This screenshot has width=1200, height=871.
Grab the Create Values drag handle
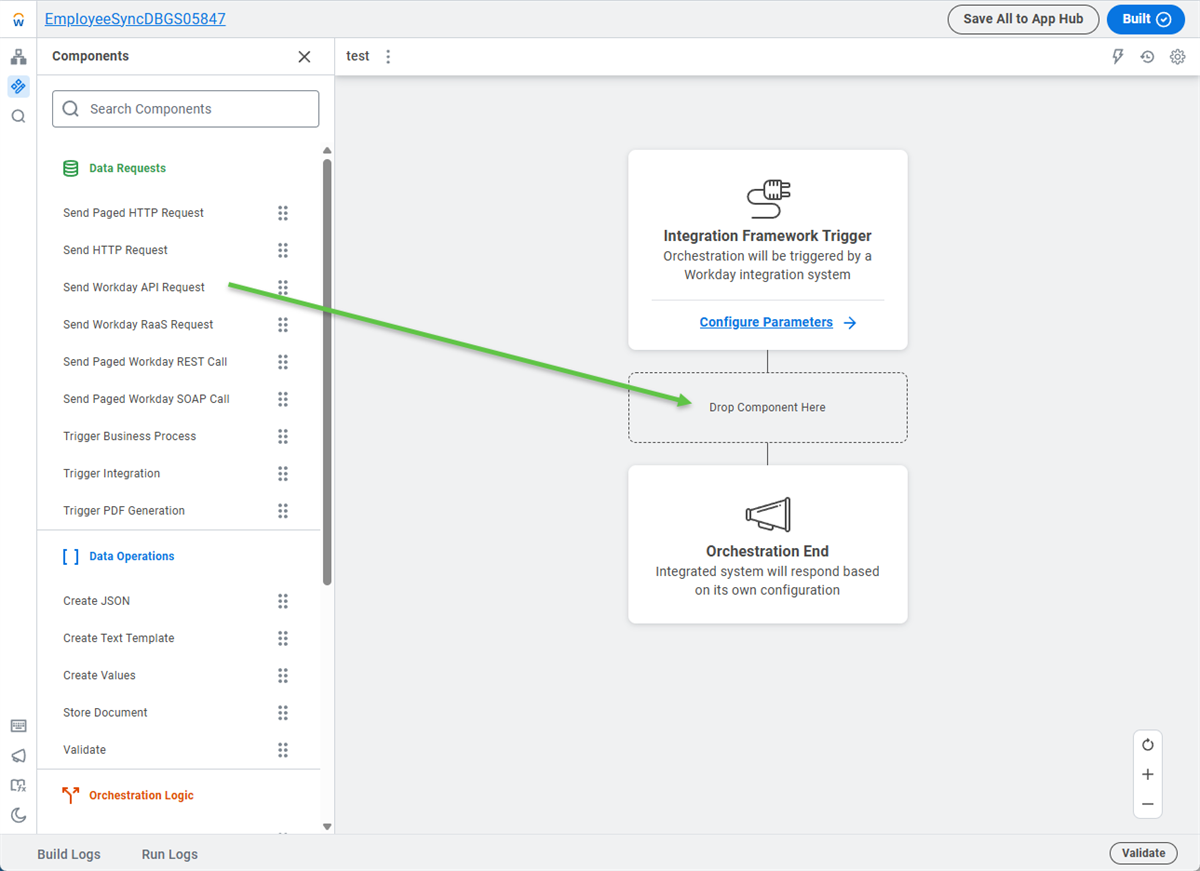(x=283, y=676)
